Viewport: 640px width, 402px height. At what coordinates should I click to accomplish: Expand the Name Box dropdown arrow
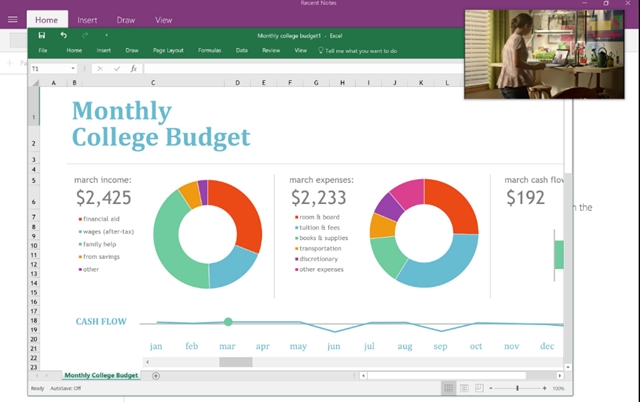coord(73,68)
